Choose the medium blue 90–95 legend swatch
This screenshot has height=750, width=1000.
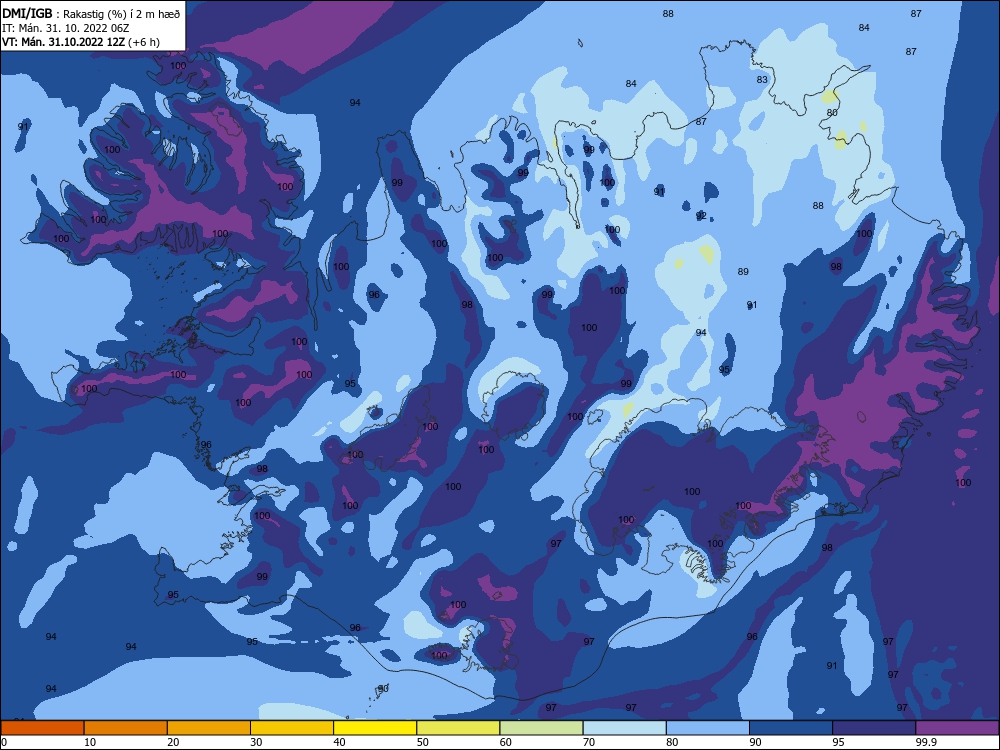click(x=791, y=728)
